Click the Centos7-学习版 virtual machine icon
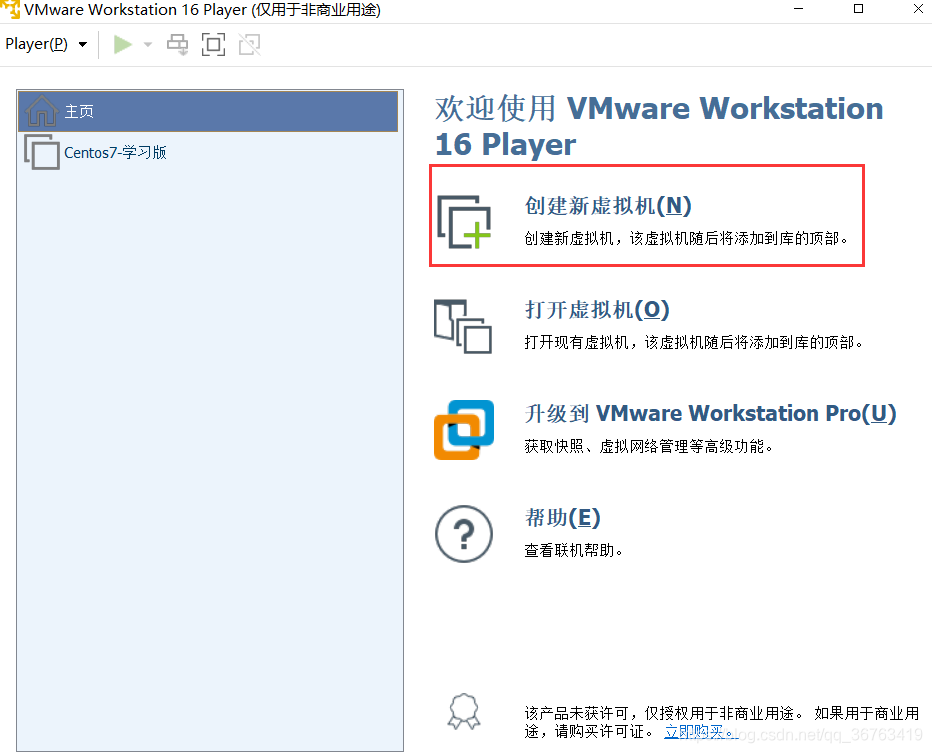The height and width of the screenshot is (753, 932). tap(42, 152)
